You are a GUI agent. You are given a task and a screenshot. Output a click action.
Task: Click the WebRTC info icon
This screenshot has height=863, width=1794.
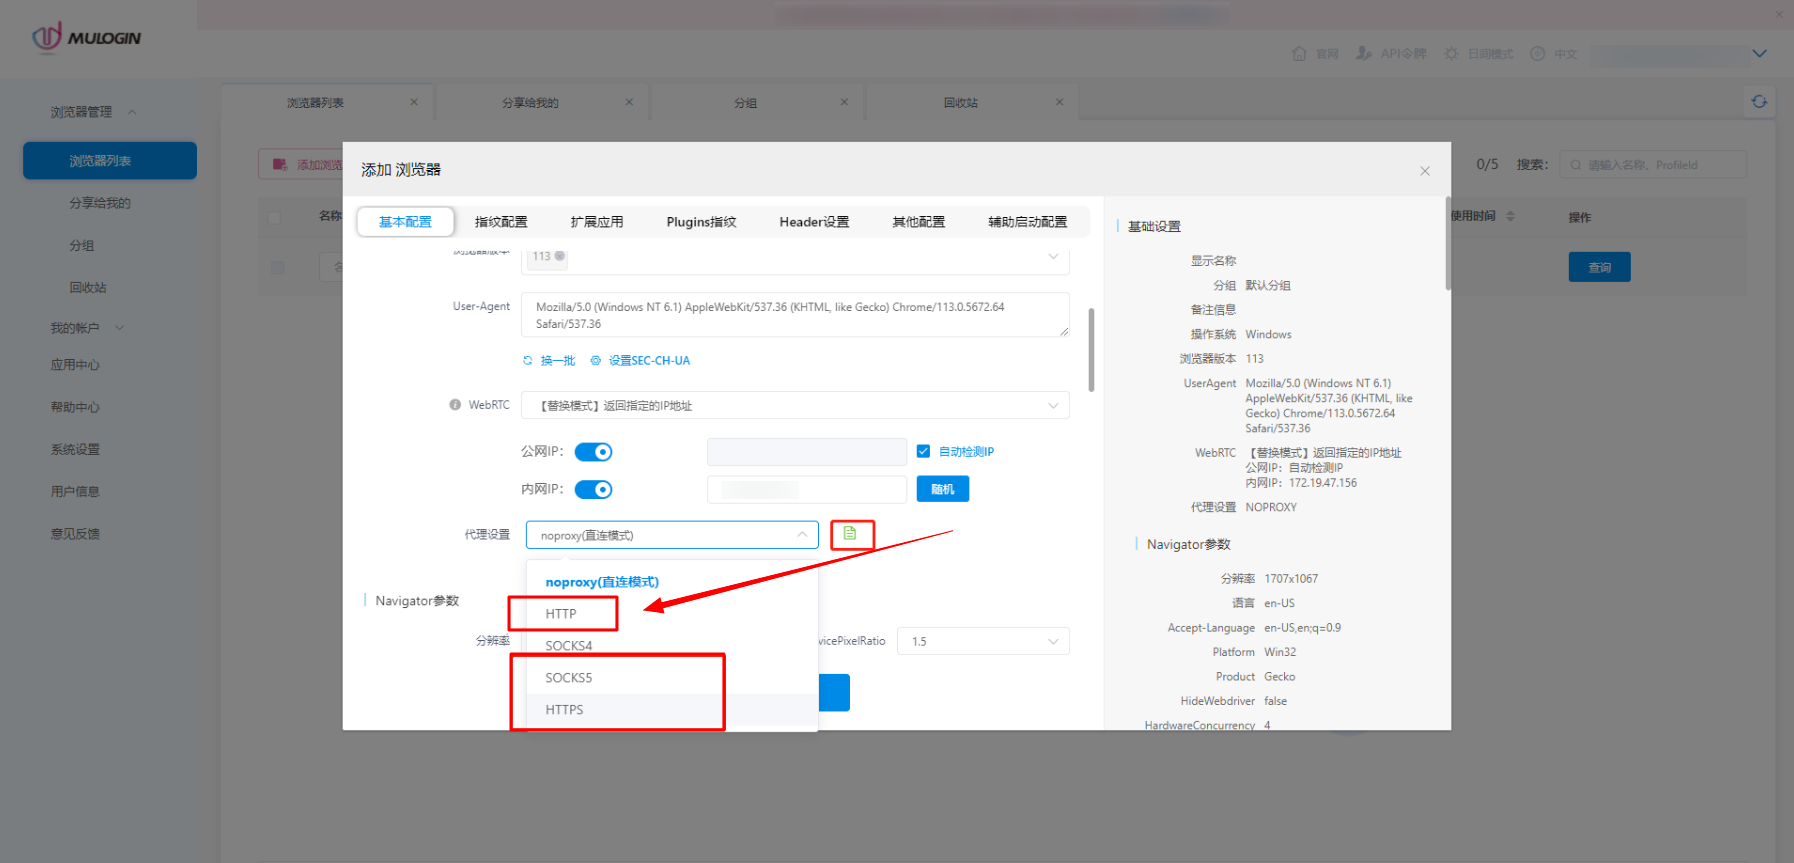(x=455, y=405)
